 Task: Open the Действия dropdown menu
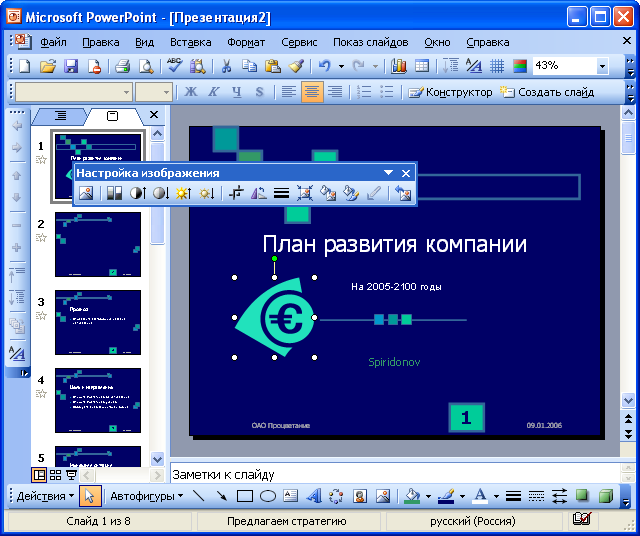pos(45,496)
